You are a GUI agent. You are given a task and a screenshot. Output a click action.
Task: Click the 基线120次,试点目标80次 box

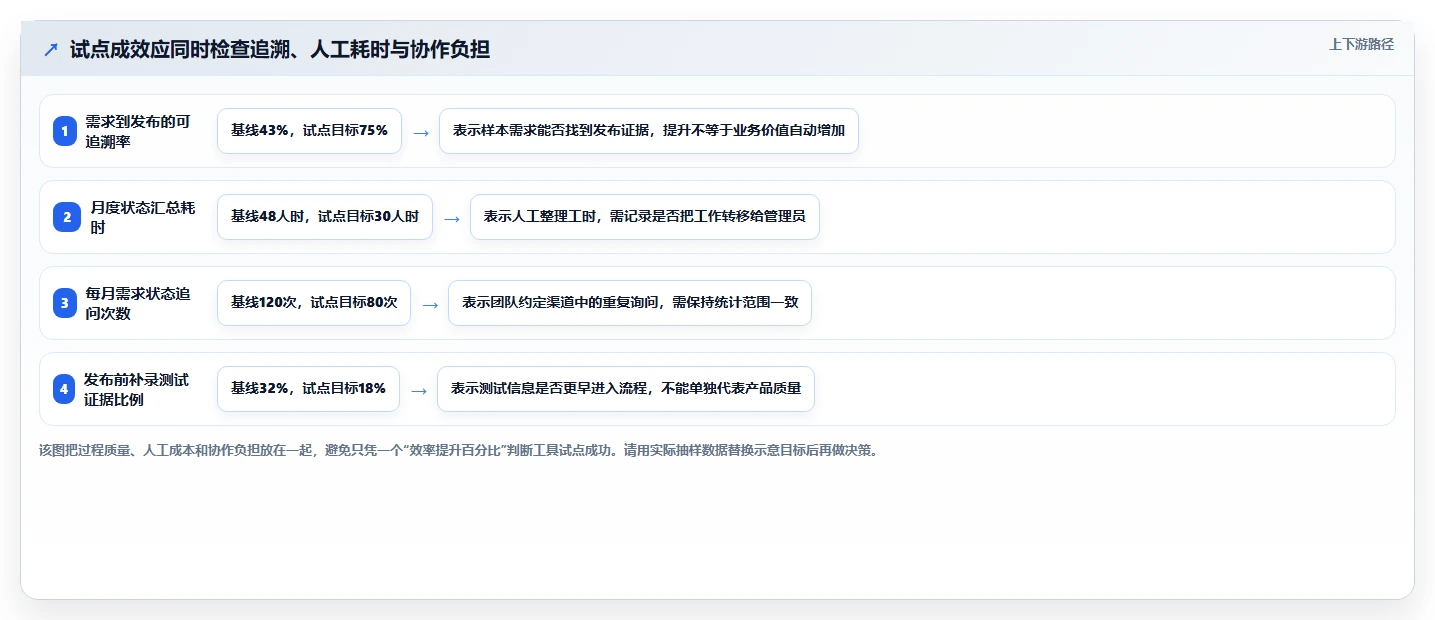point(314,303)
